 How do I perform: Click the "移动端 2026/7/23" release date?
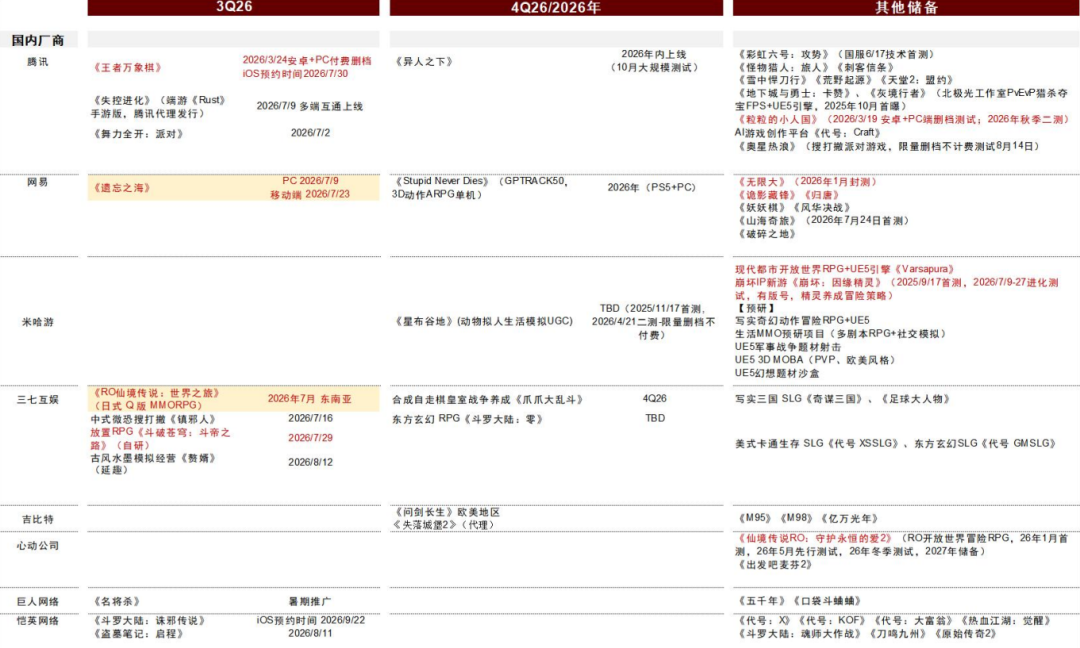click(310, 194)
